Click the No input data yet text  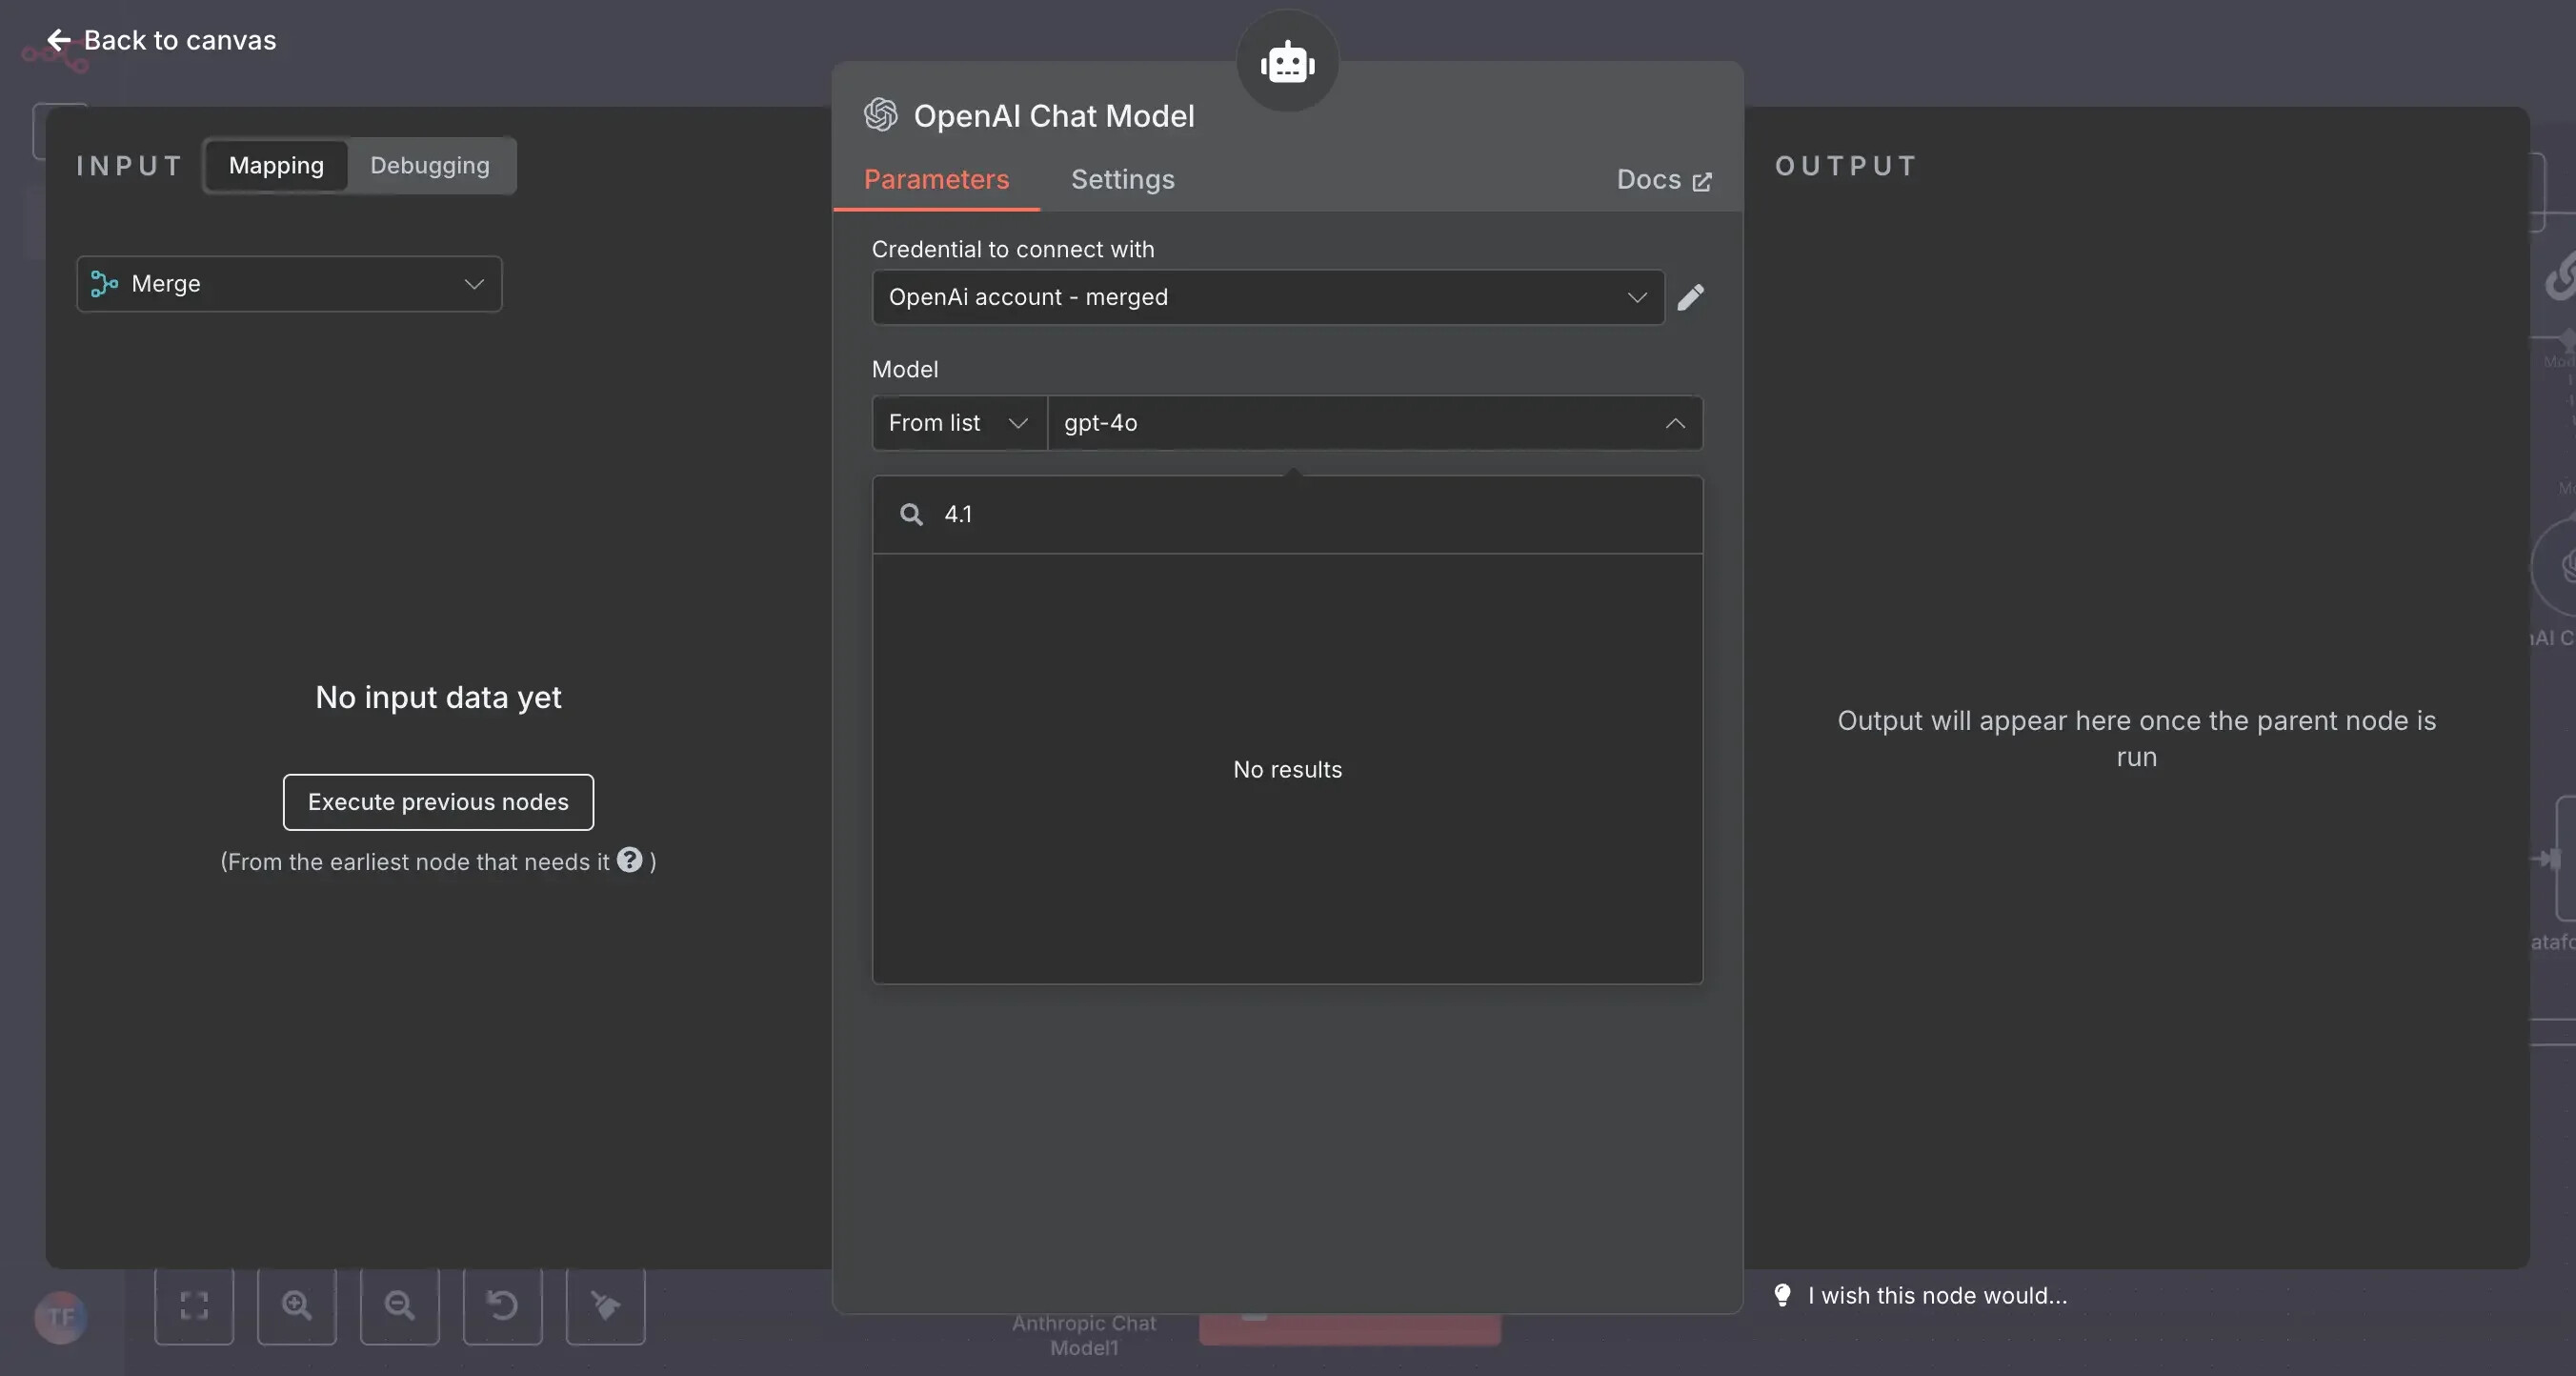point(438,697)
